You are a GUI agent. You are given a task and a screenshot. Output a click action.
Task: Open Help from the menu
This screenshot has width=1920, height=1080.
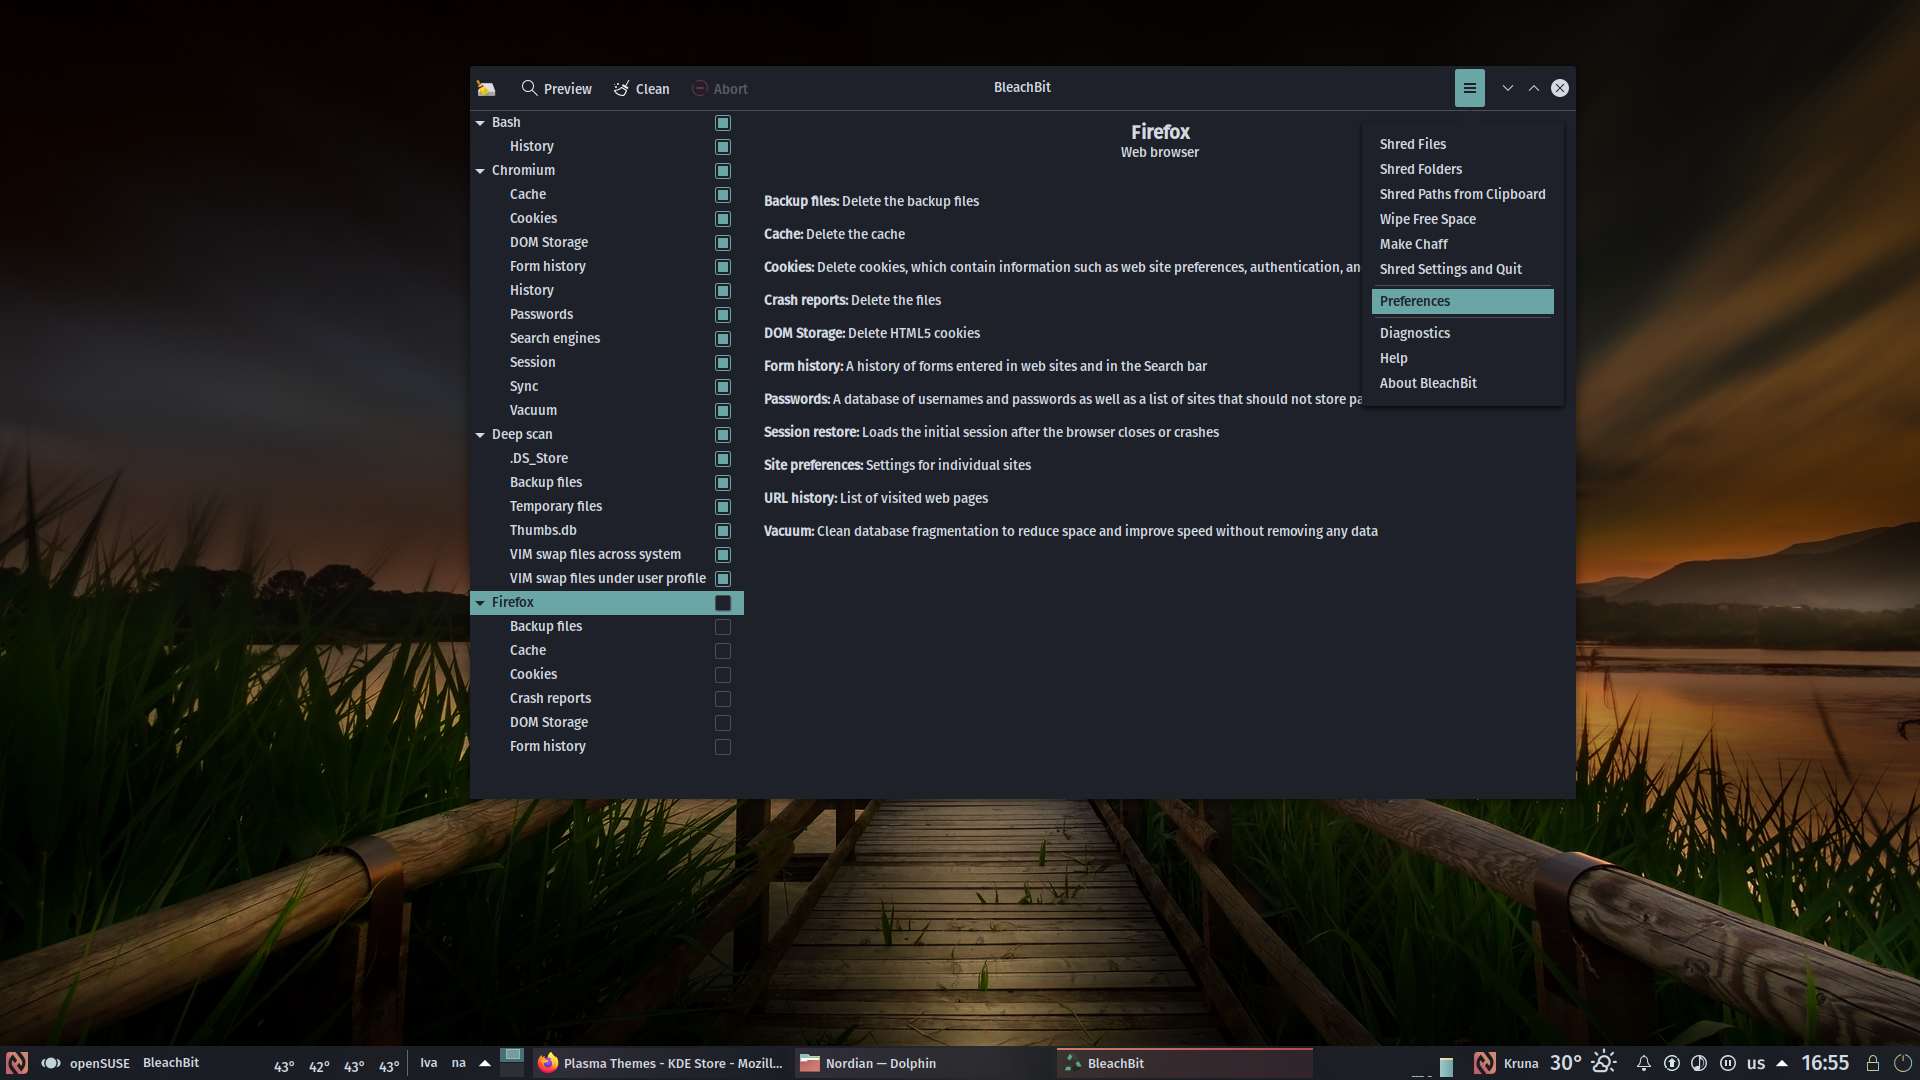(x=1462, y=358)
